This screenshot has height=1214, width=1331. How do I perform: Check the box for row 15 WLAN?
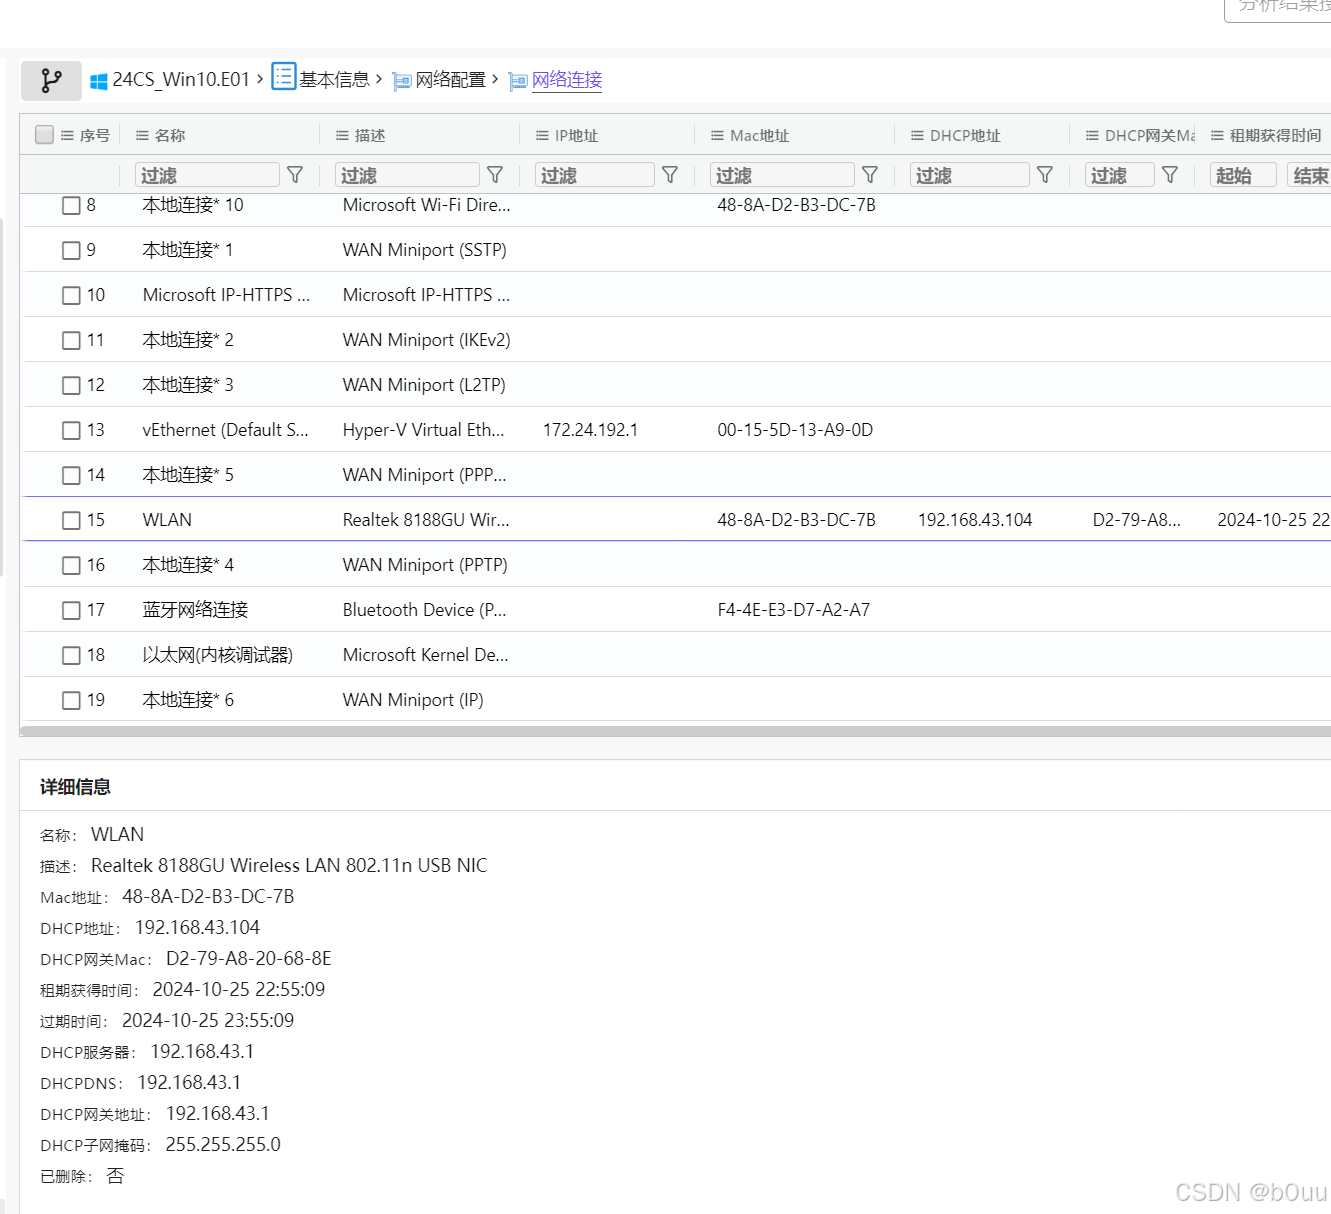pyautogui.click(x=71, y=520)
